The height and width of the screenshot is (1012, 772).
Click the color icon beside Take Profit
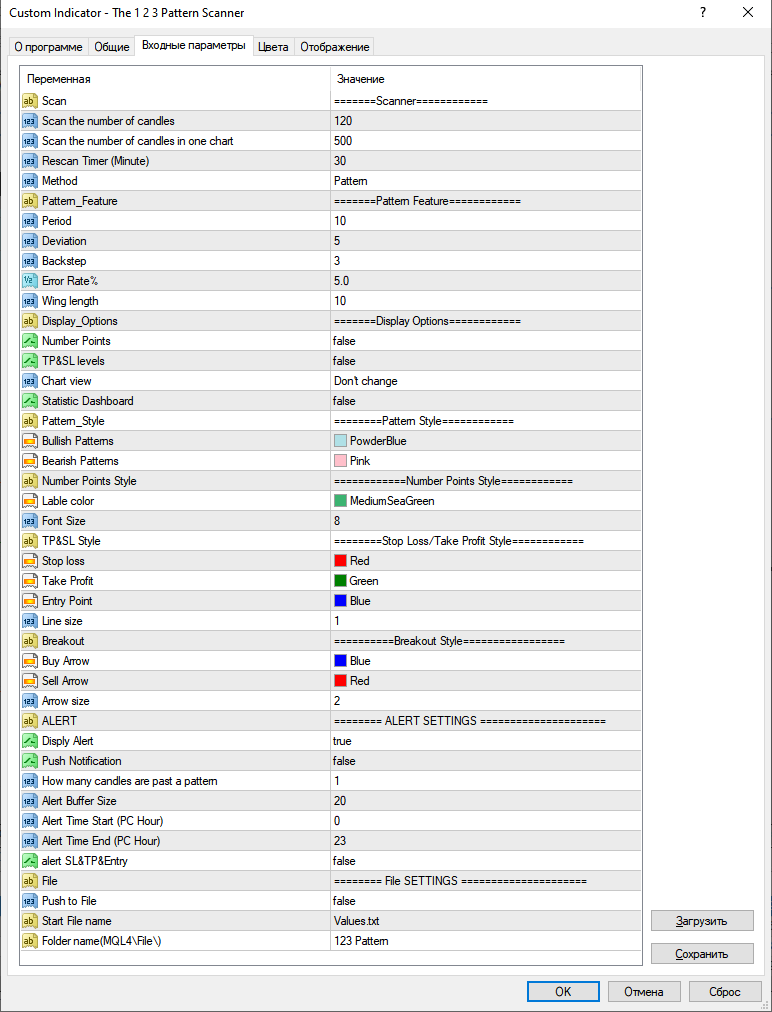(x=30, y=581)
